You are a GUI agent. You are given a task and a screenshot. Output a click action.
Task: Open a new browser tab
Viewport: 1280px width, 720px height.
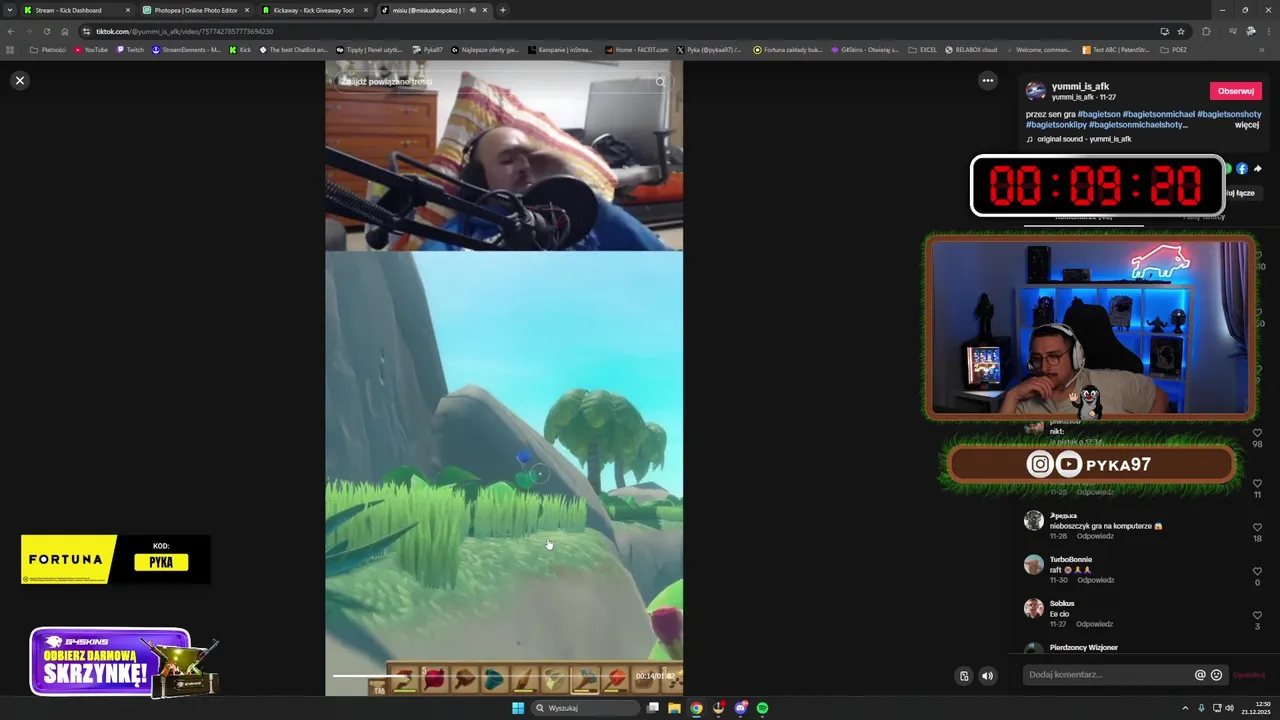click(x=502, y=10)
